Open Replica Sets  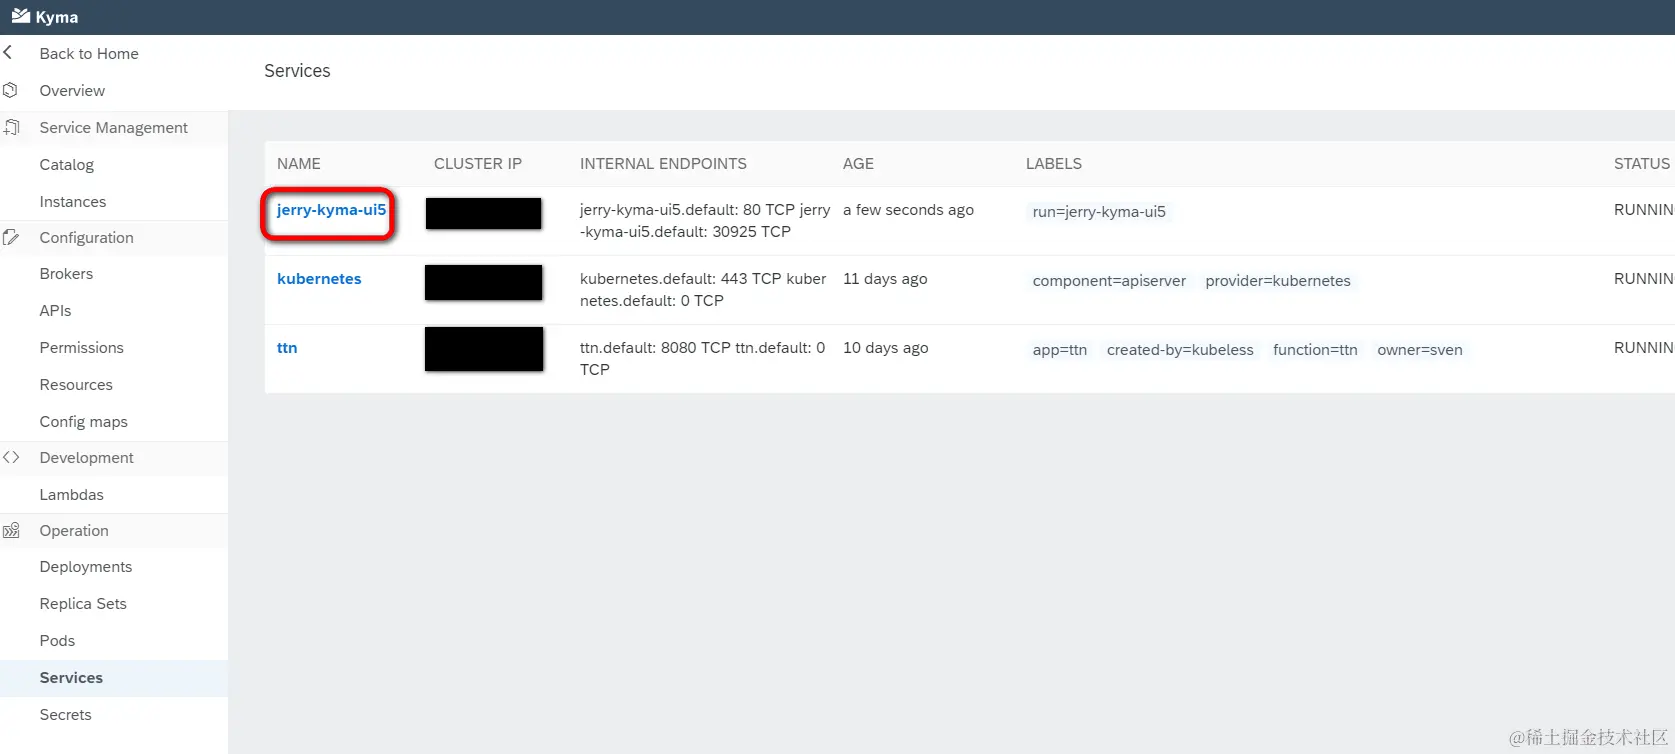83,604
